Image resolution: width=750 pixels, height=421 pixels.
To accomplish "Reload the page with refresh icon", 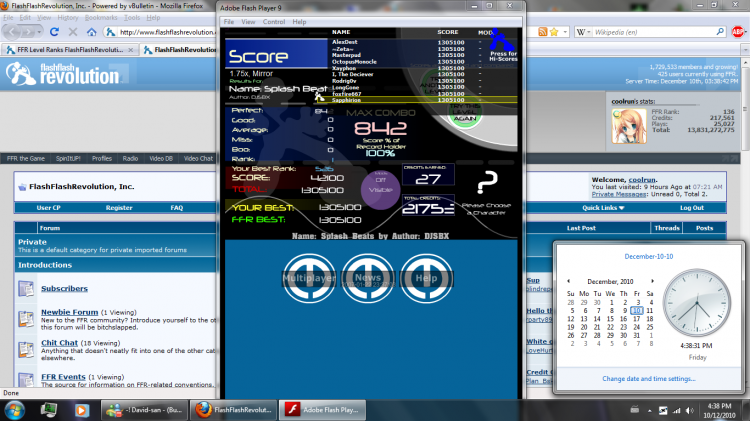I will (x=54, y=32).
